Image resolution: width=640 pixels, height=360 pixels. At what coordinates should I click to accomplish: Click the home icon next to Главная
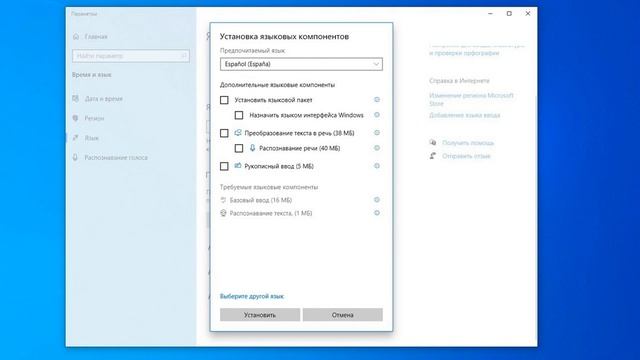pos(76,37)
